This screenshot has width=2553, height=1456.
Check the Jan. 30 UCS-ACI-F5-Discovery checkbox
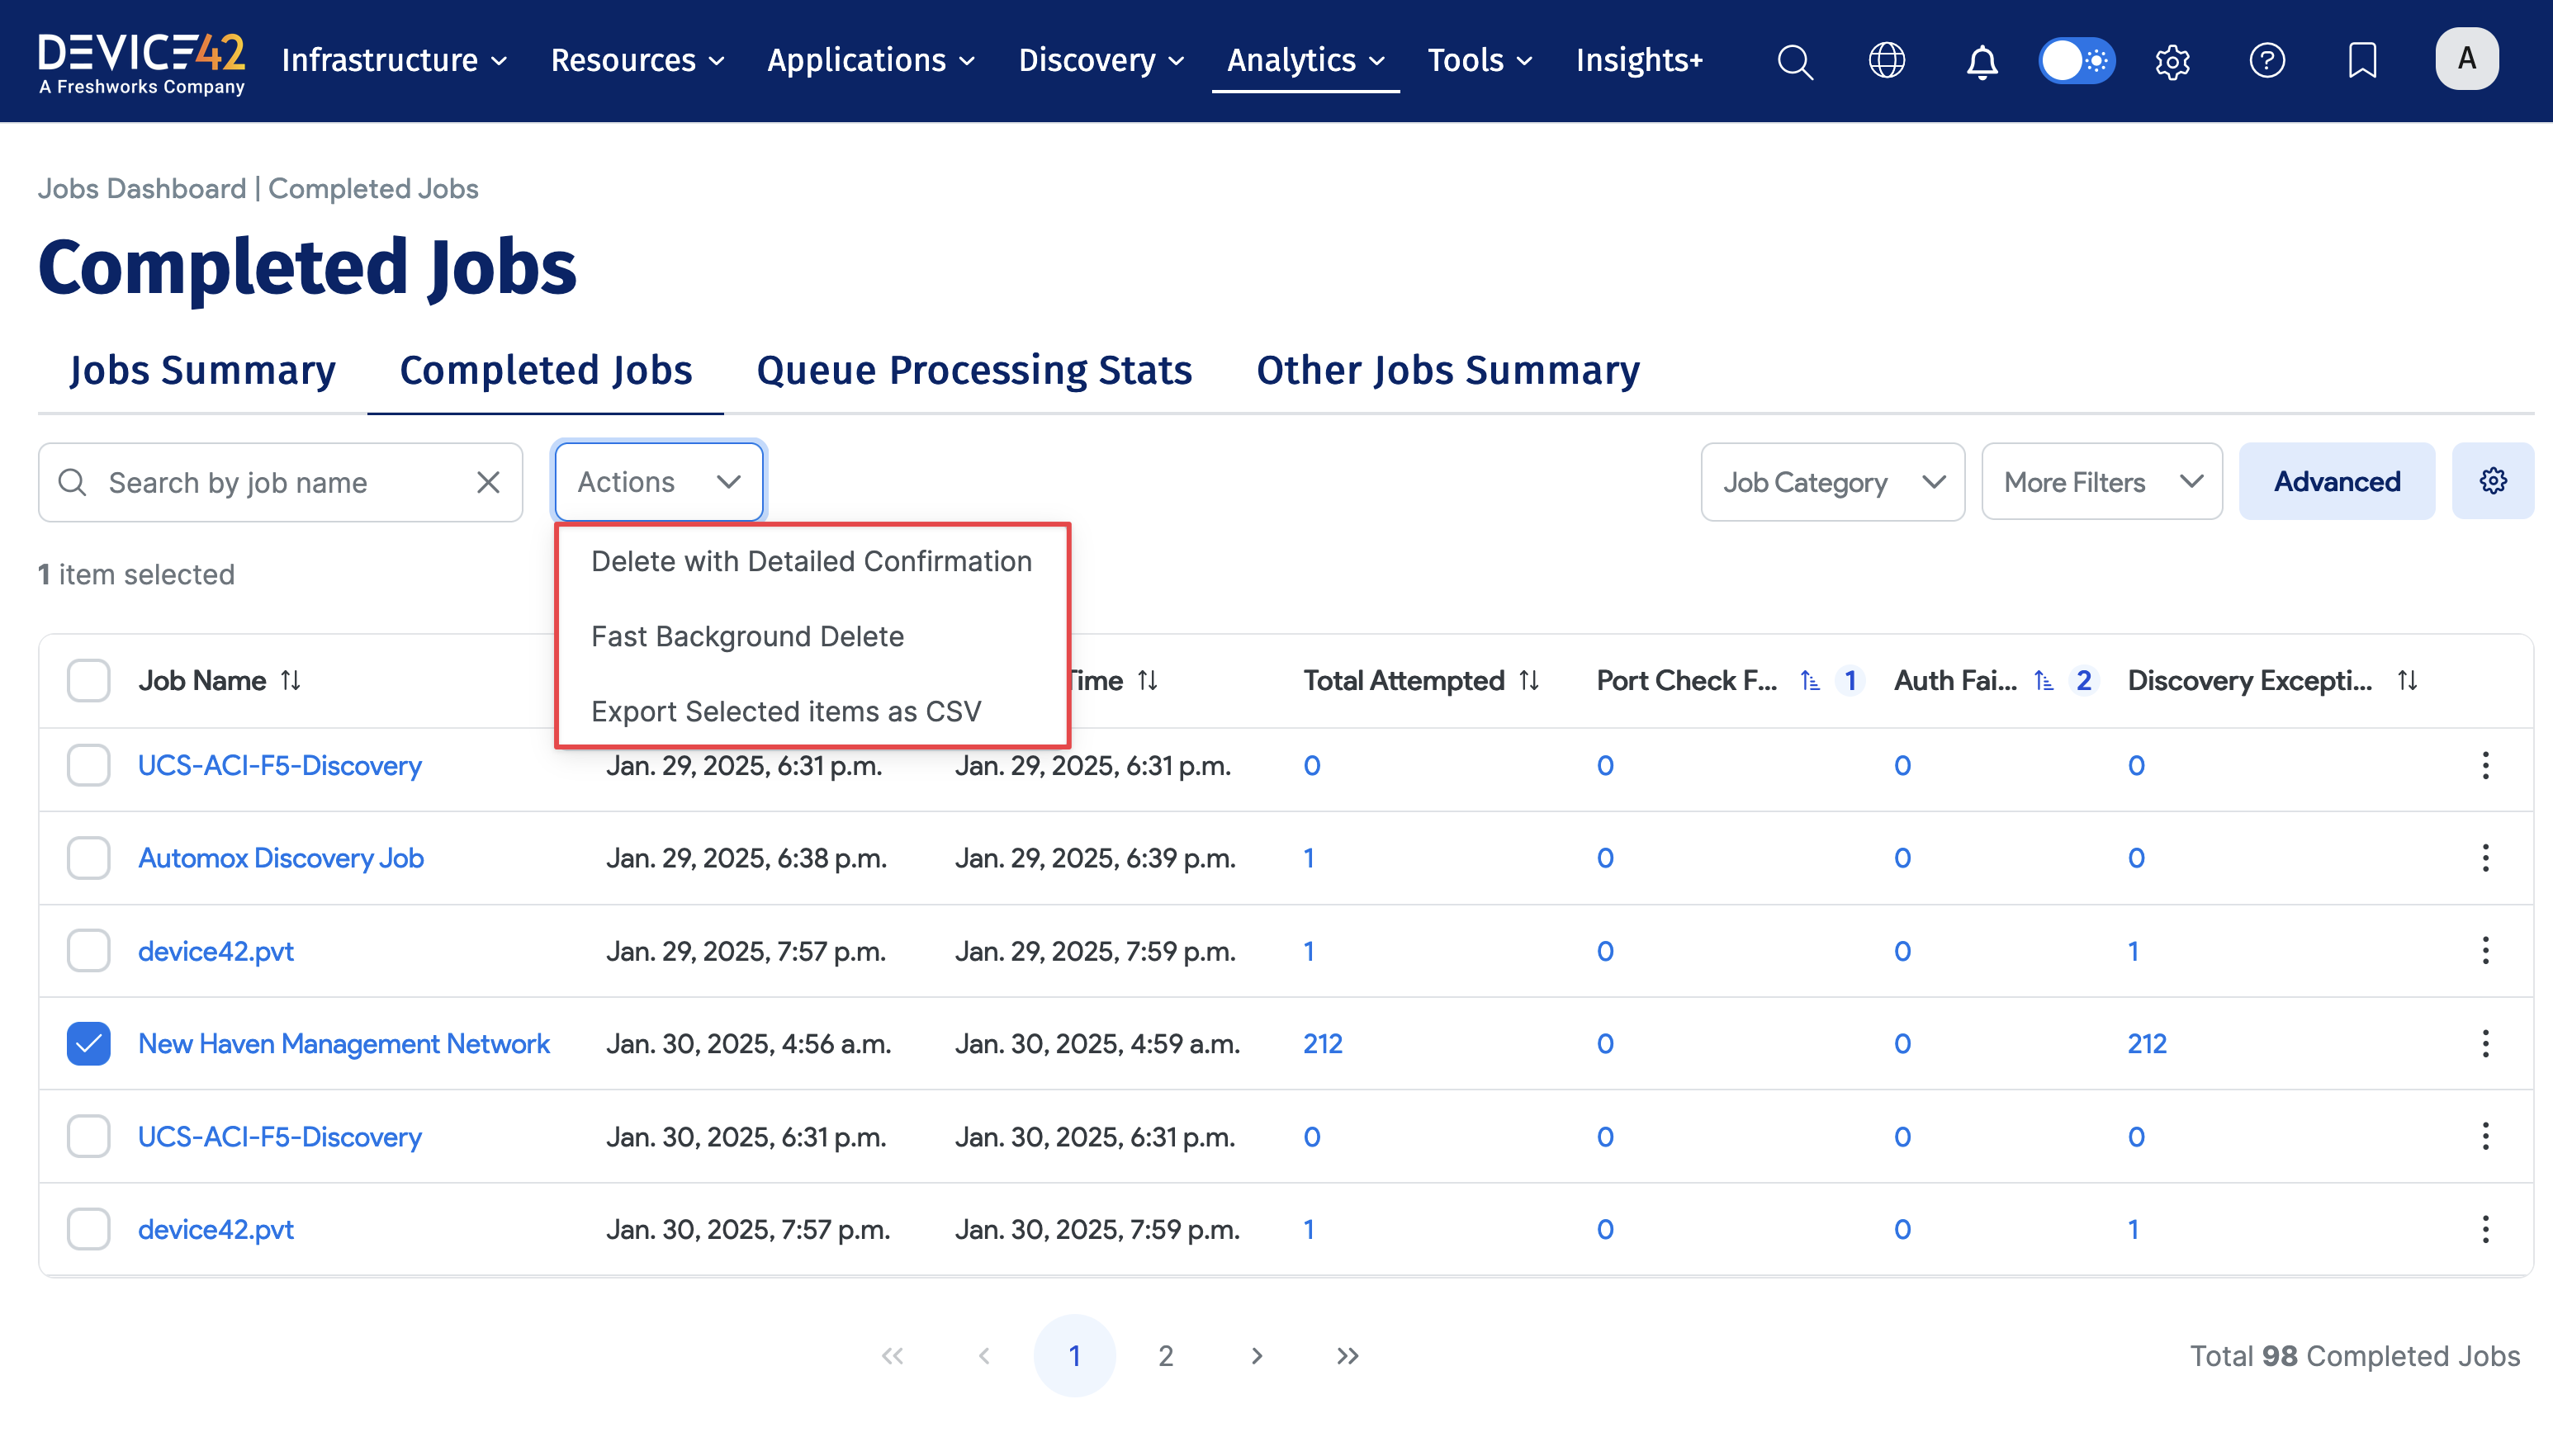coord(88,1137)
